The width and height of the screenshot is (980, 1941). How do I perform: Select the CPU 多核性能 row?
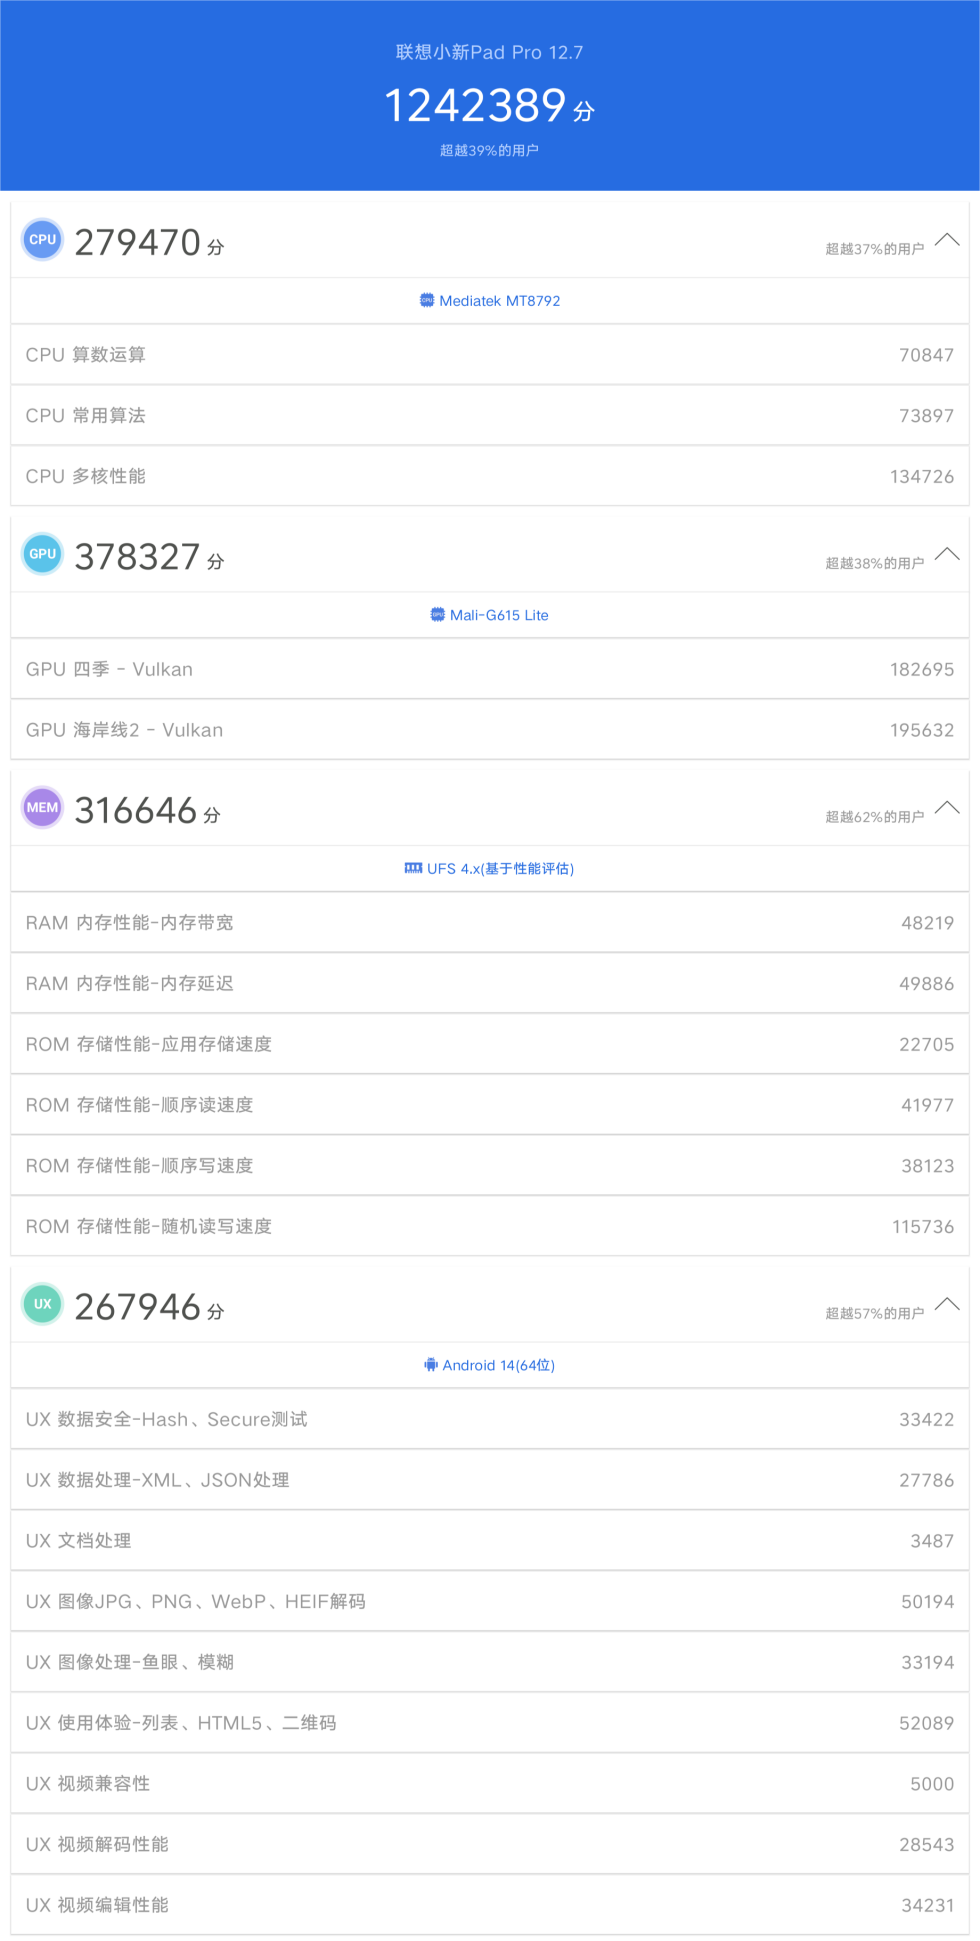click(x=490, y=476)
